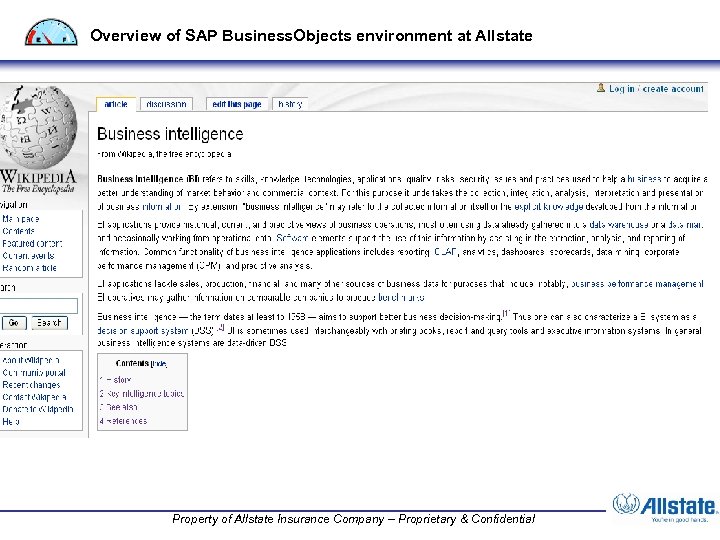Open Contact Wikipedia link
Viewport: 720px width, 540px height.
[34, 397]
